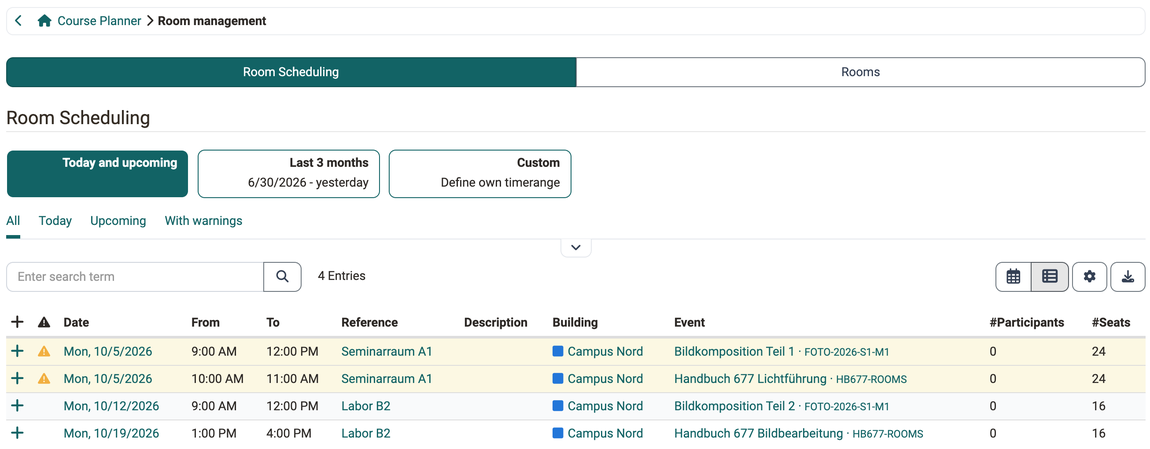Click blue building color in Bildkomposition Teil 2 row

557,406
